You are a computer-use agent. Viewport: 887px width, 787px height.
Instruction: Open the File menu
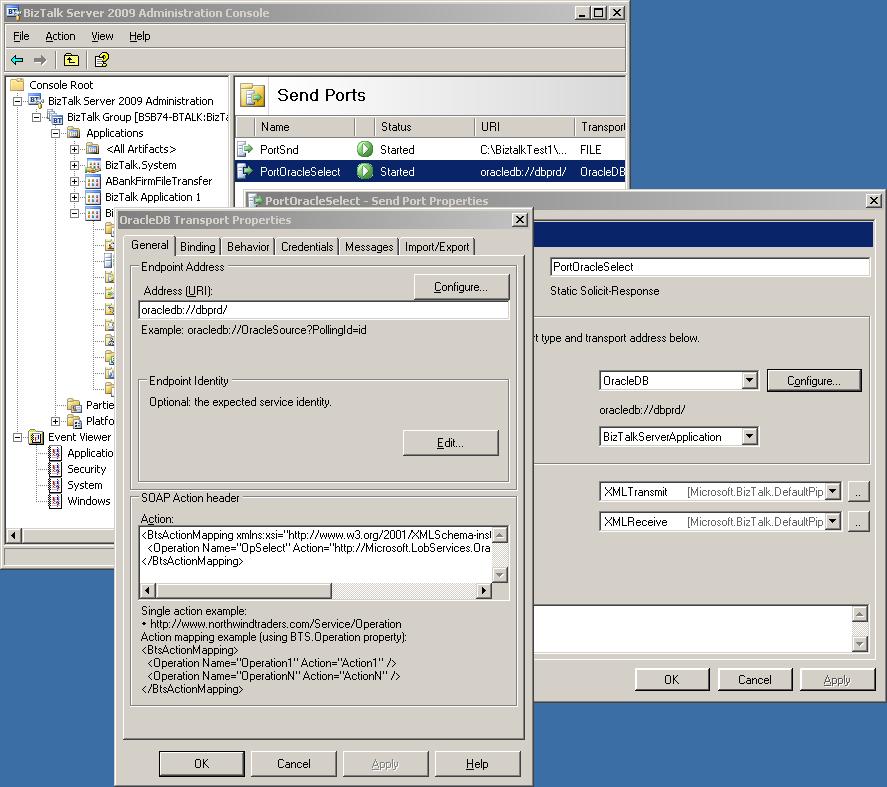[21, 36]
